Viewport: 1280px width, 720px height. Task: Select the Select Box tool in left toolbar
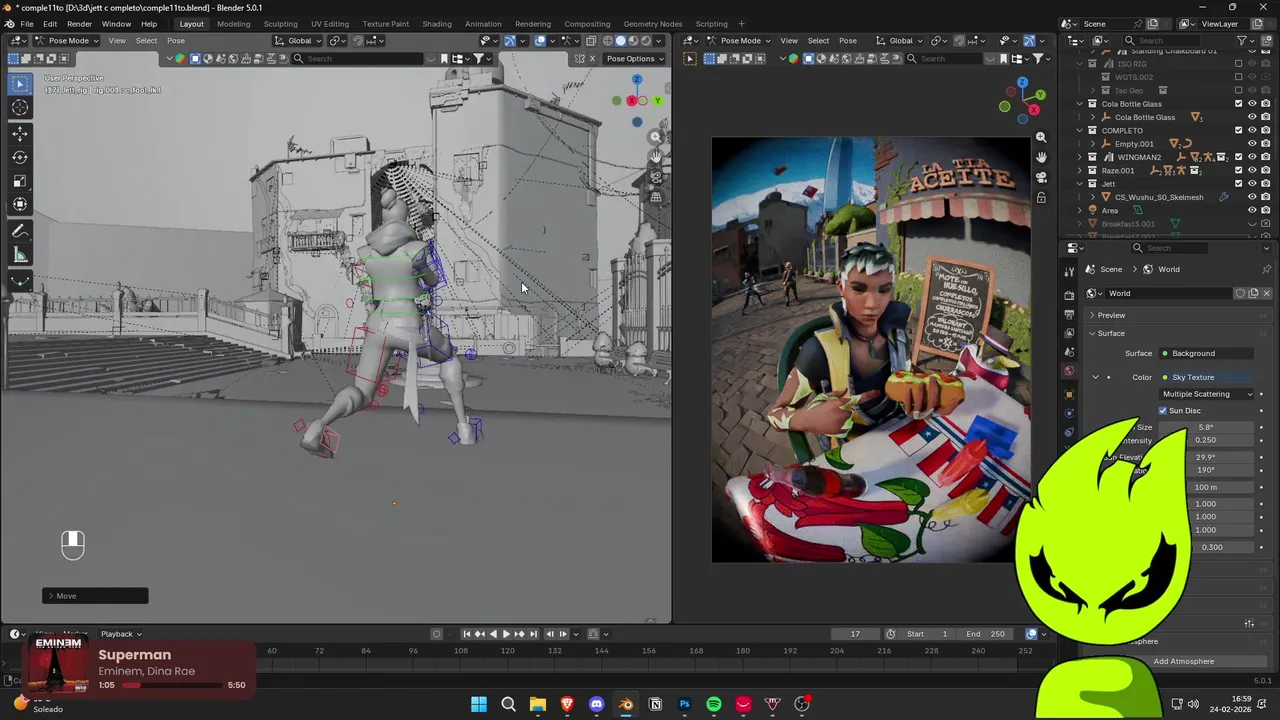(x=20, y=85)
